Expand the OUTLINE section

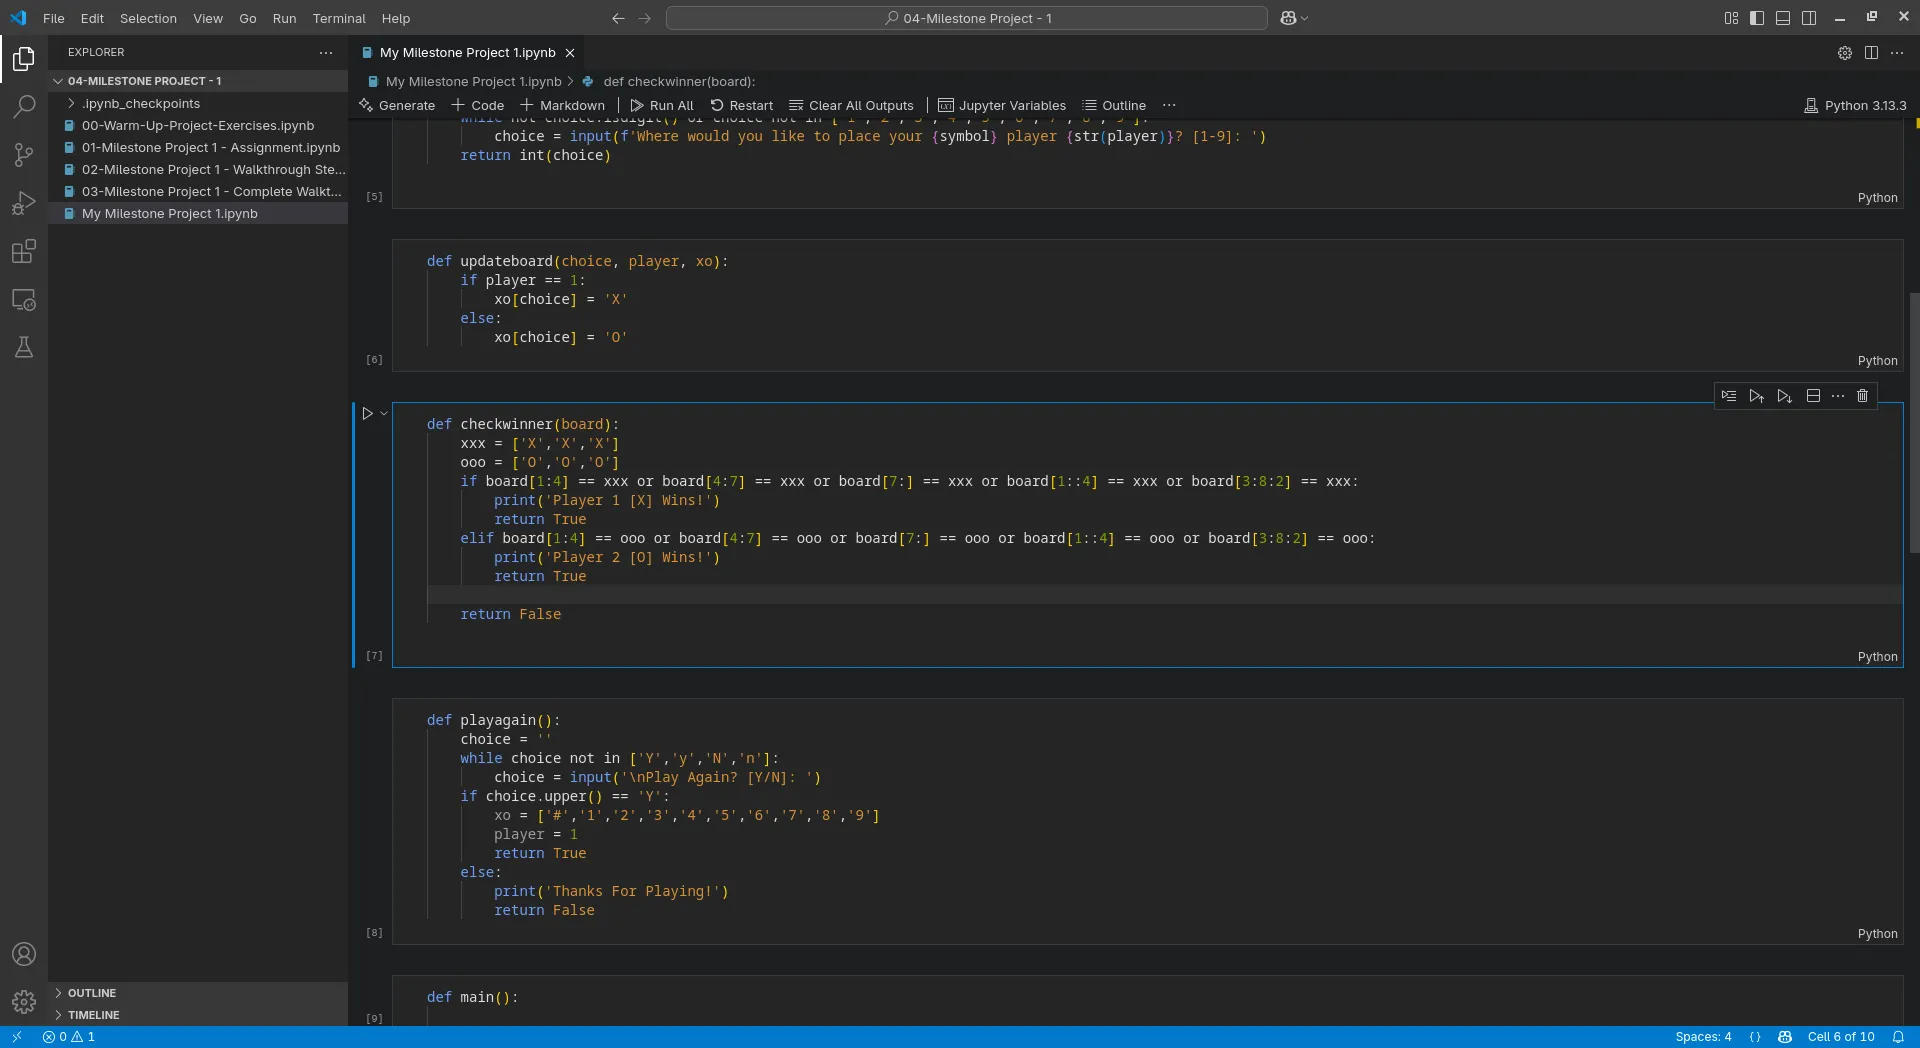pos(198,993)
